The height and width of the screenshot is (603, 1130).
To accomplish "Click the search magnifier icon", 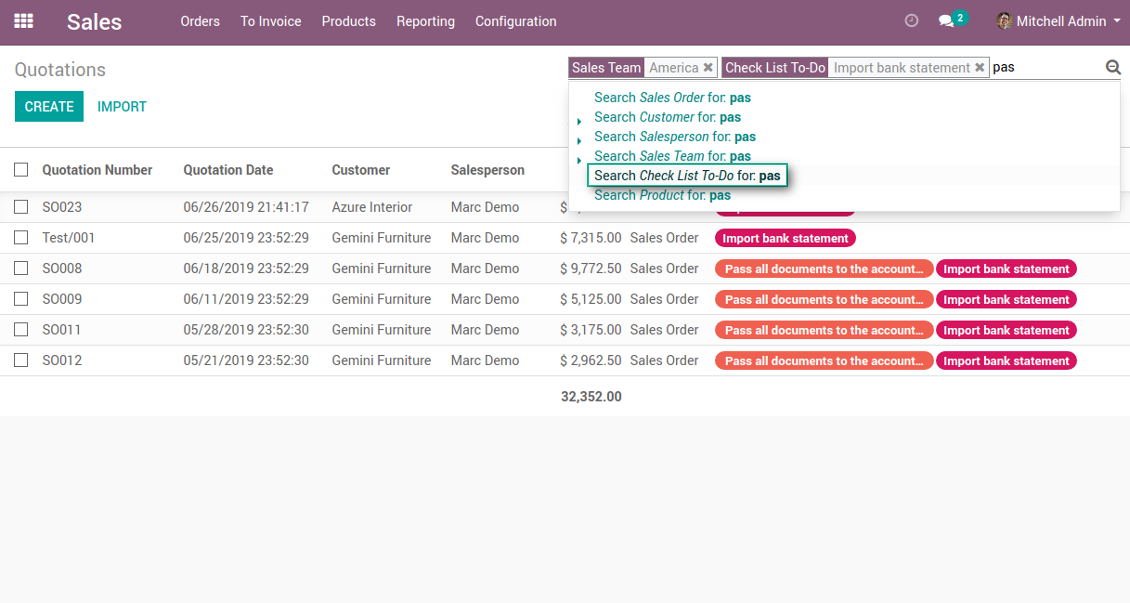I will pyautogui.click(x=1113, y=67).
